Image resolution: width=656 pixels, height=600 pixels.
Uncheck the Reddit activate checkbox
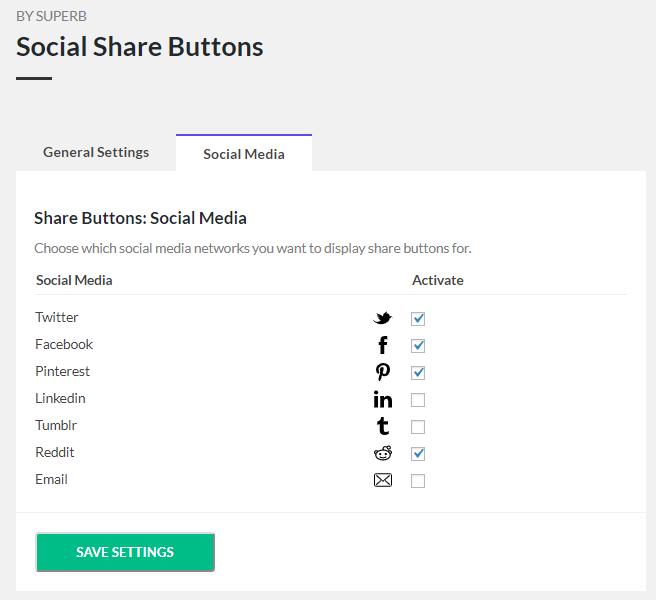418,454
